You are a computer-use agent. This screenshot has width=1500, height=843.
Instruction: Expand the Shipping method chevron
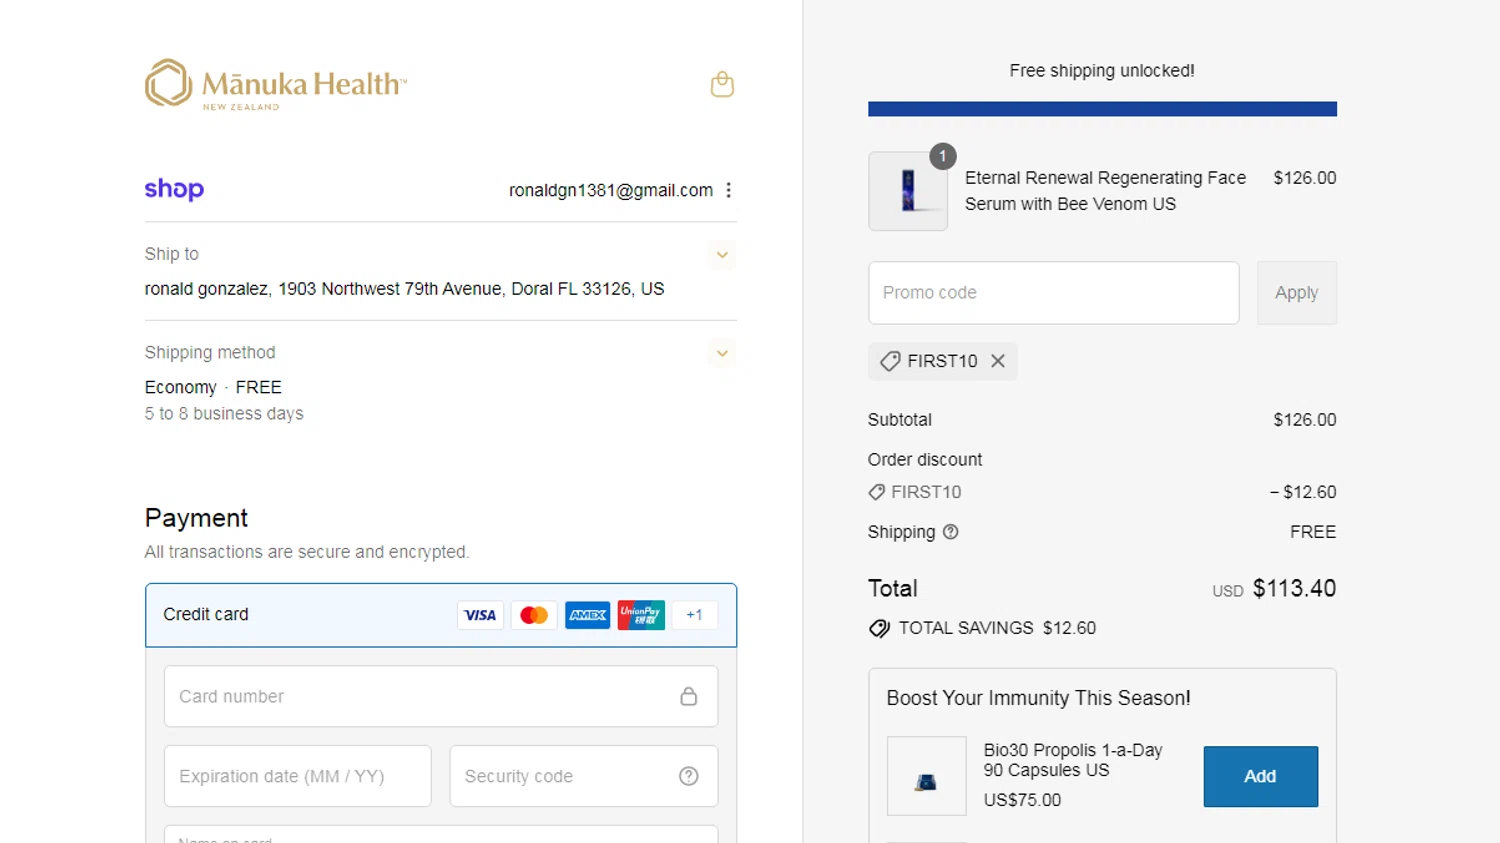tap(722, 353)
